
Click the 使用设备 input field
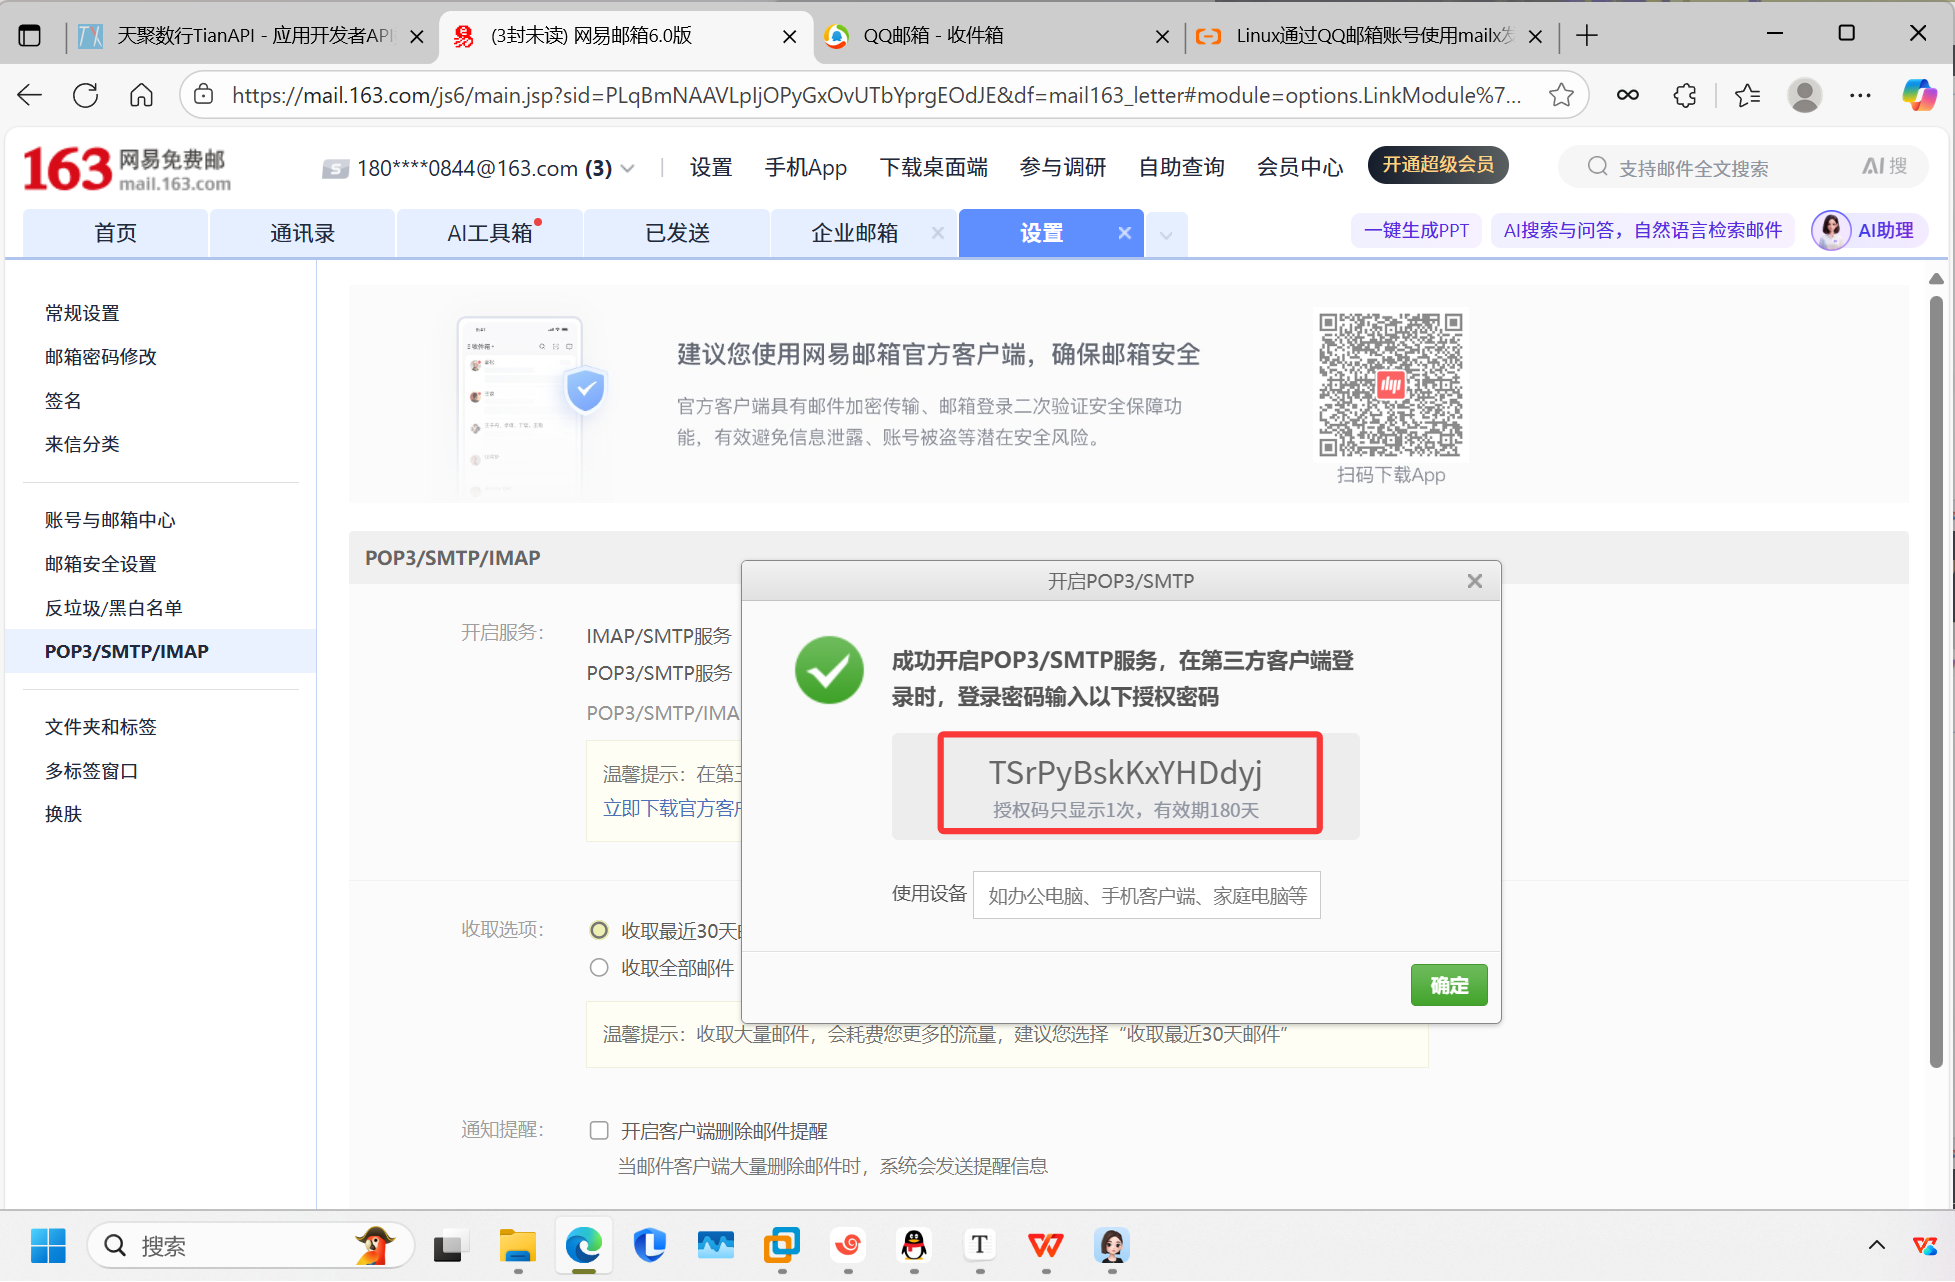[x=1146, y=895]
